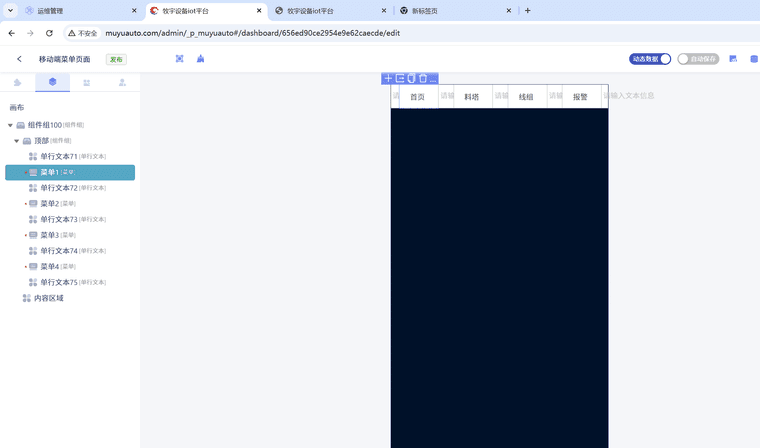Click the 线组 menu item on canvas
Viewport: 760px width, 448px height.
click(x=526, y=97)
